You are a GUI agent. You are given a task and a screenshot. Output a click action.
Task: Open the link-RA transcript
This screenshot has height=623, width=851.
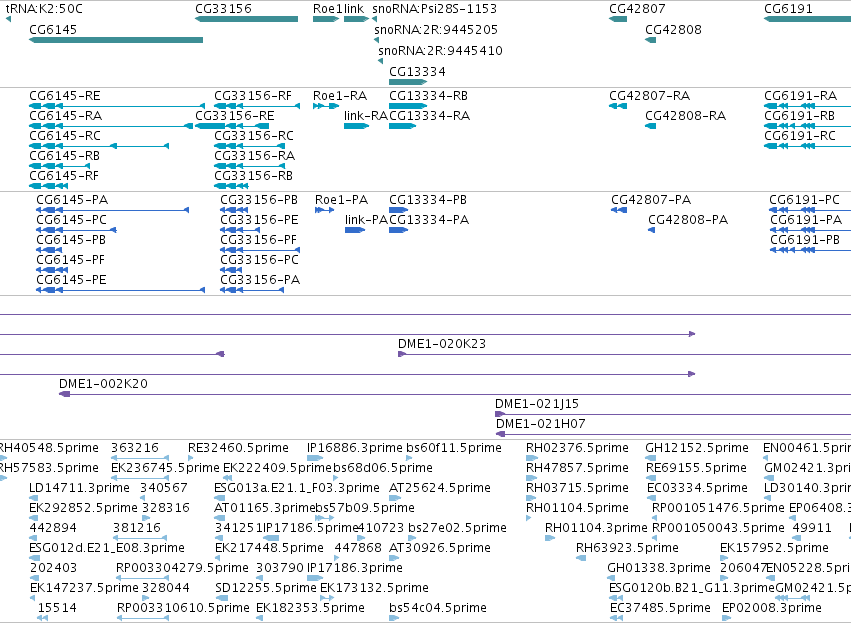(357, 126)
